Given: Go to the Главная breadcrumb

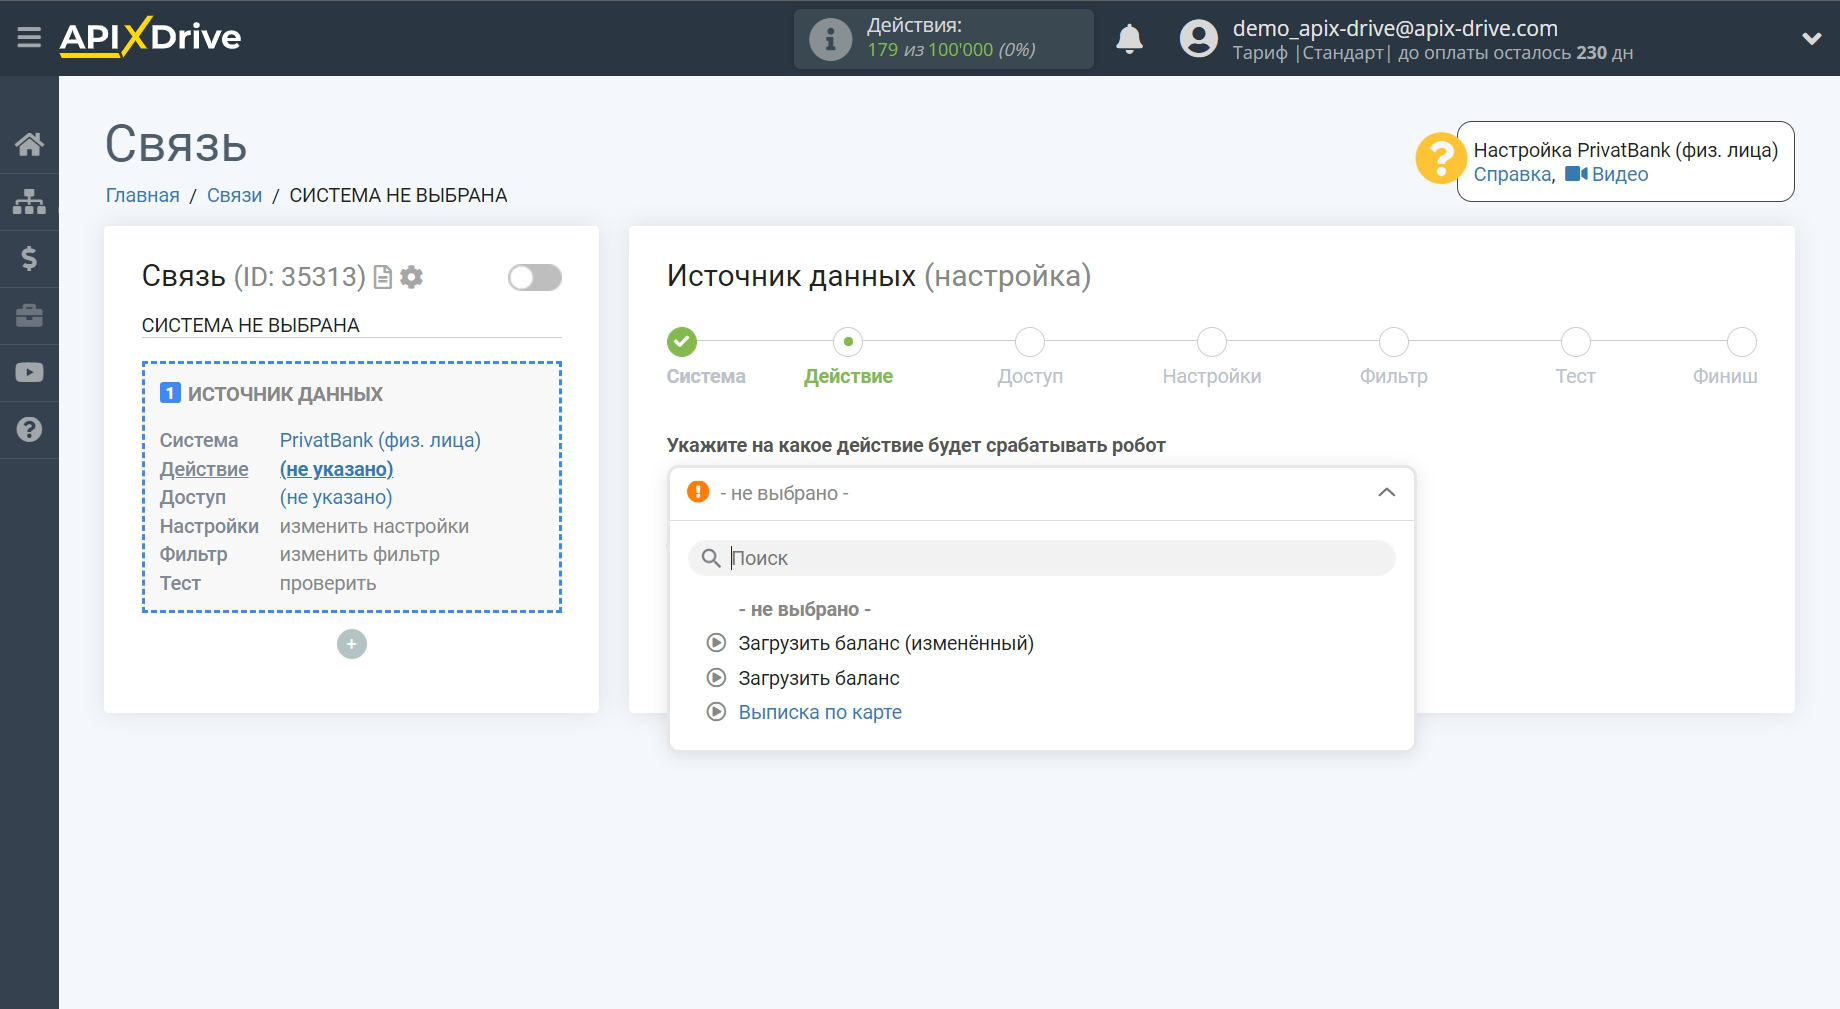Looking at the screenshot, I should pyautogui.click(x=143, y=195).
